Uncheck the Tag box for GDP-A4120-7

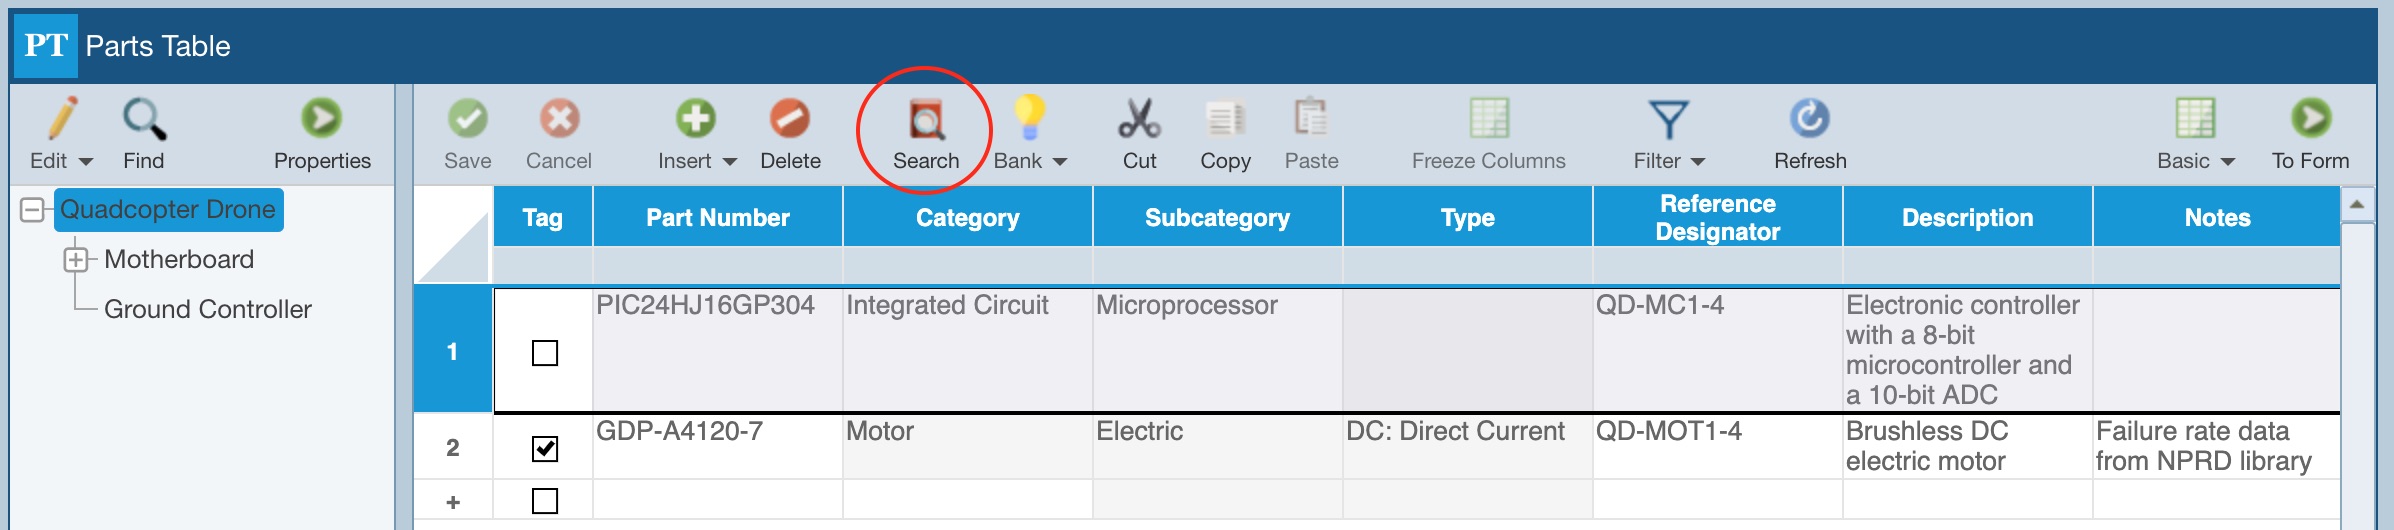click(545, 449)
